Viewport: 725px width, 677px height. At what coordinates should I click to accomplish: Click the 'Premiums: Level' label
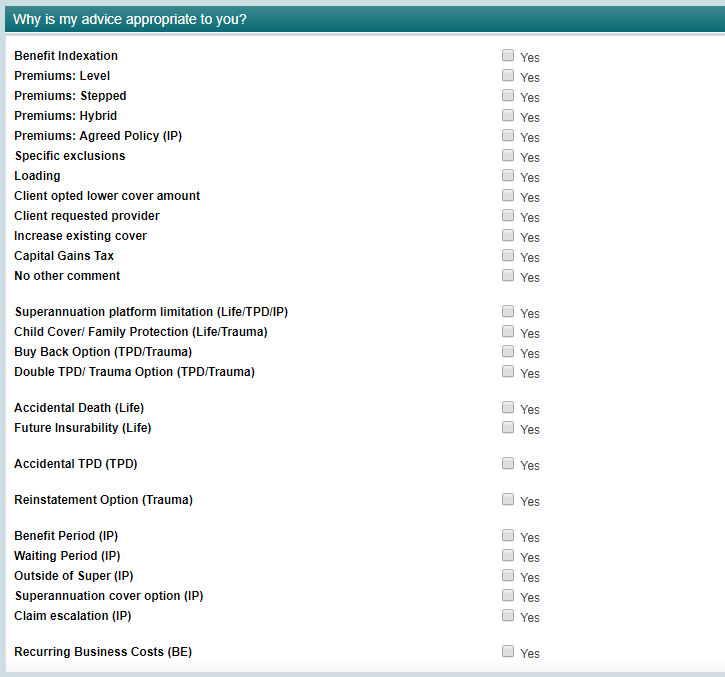pyautogui.click(x=62, y=76)
